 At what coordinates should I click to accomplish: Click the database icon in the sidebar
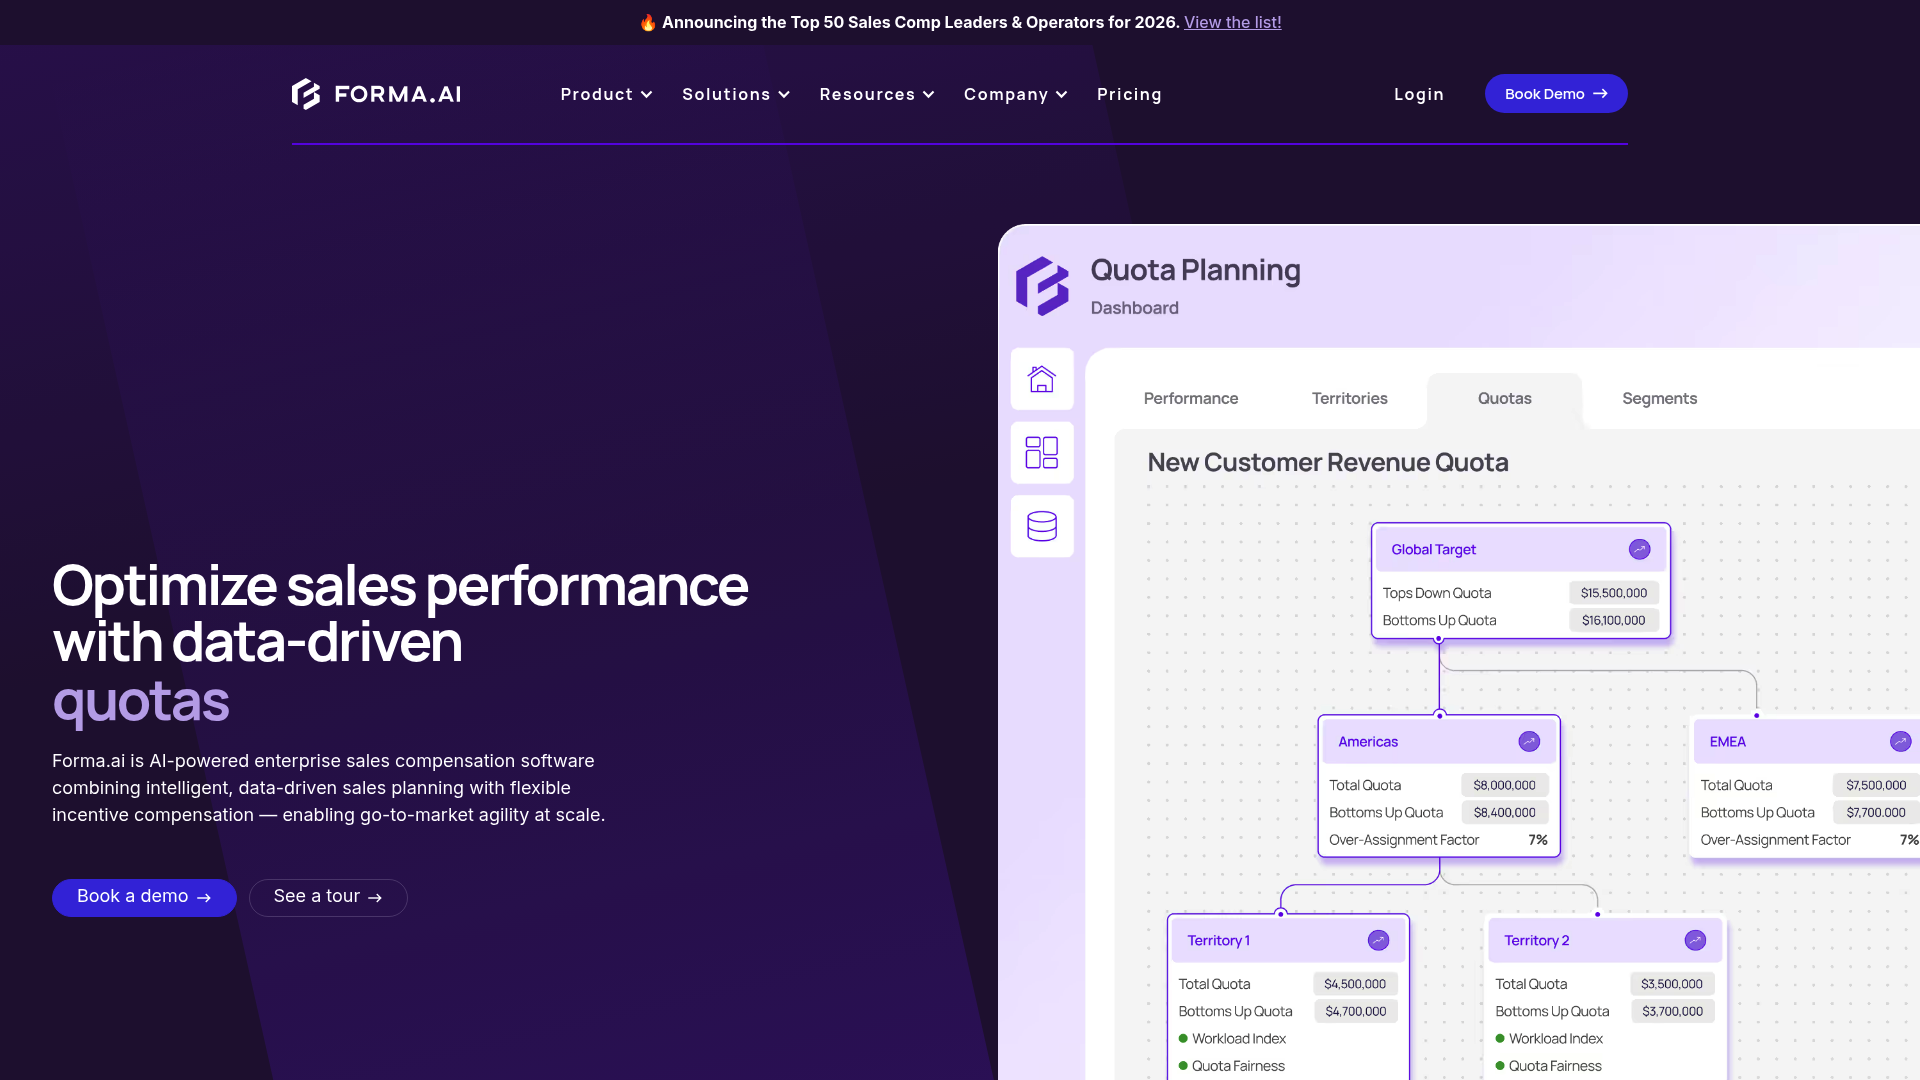click(1042, 526)
